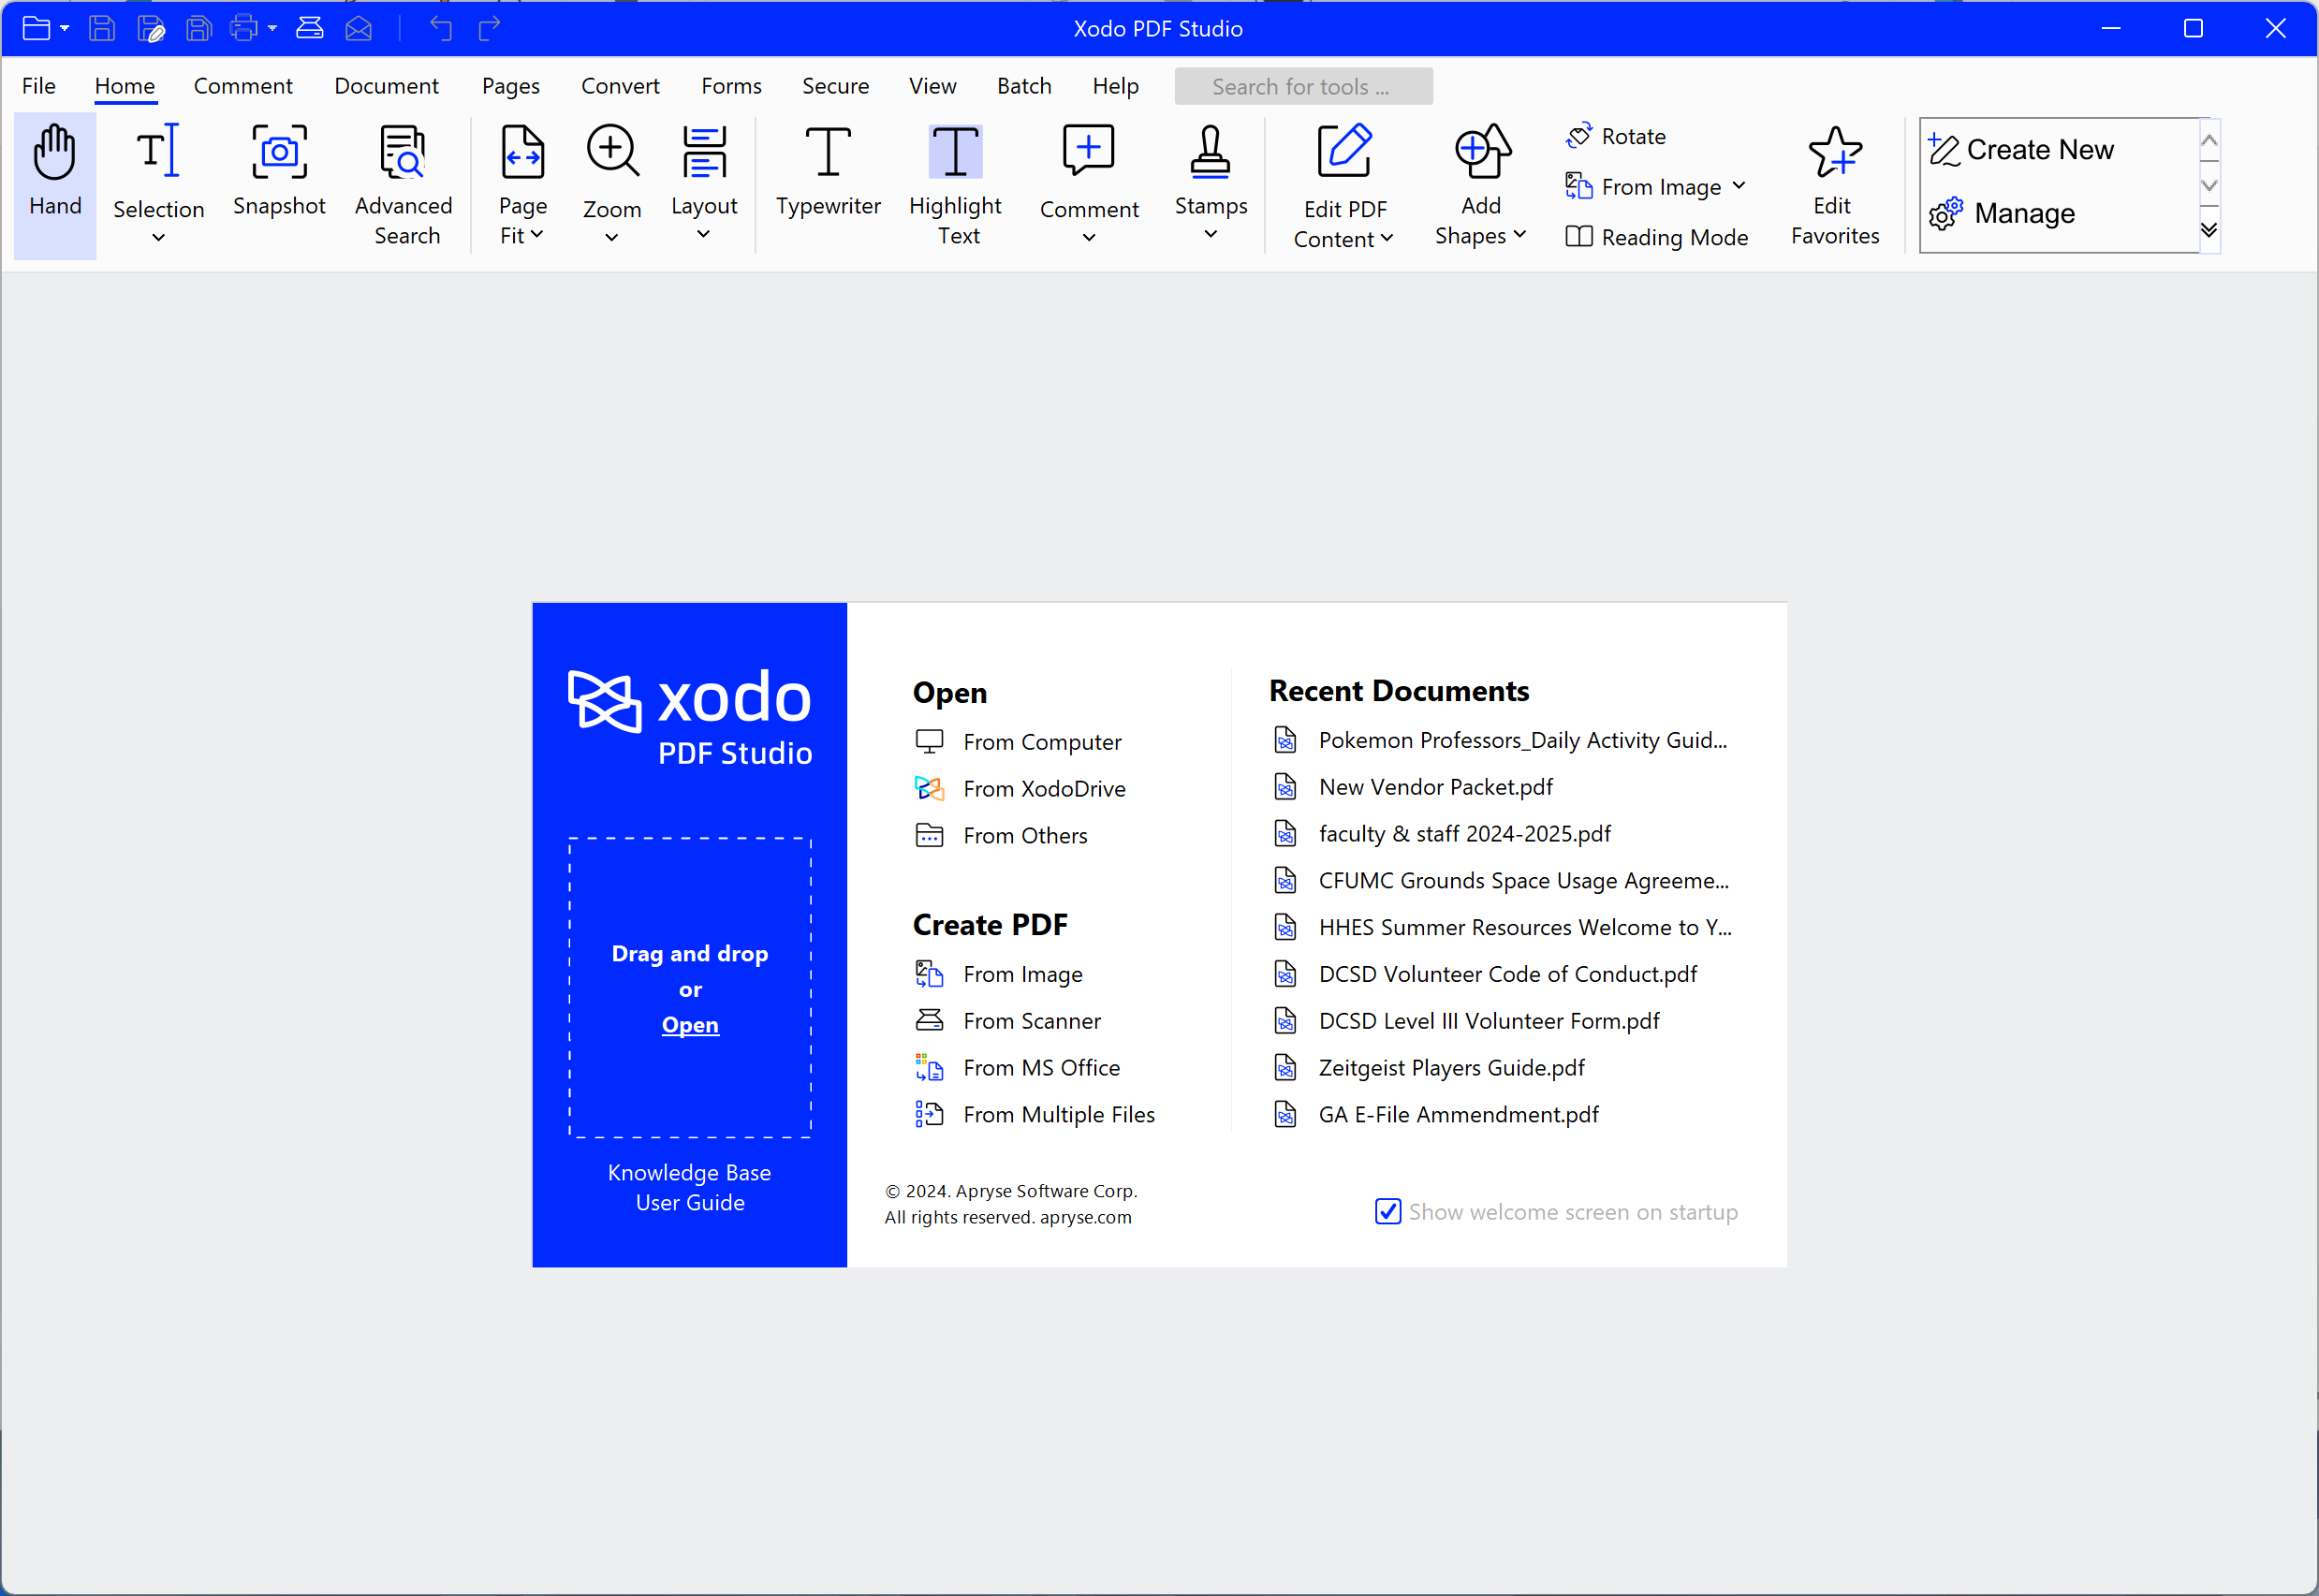Rotate the current page
This screenshot has height=1596, width=2319.
[x=1616, y=135]
